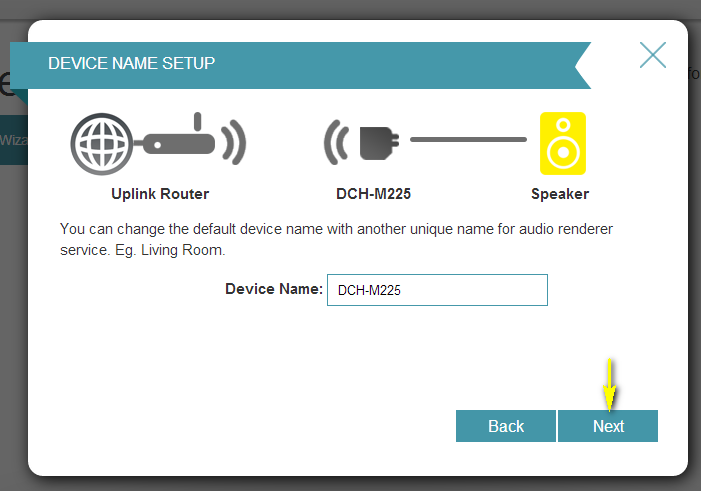Click the instruction text about changing device name

pos(335,229)
